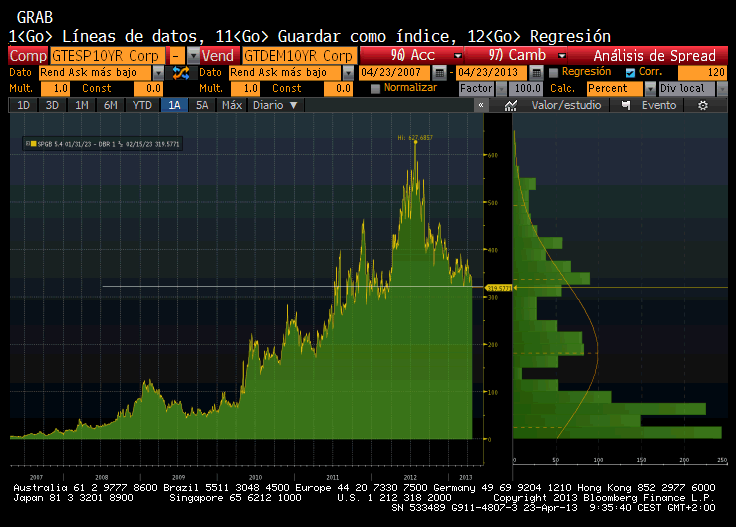Select the Máx time range tab
736x527 pixels.
pos(232,105)
